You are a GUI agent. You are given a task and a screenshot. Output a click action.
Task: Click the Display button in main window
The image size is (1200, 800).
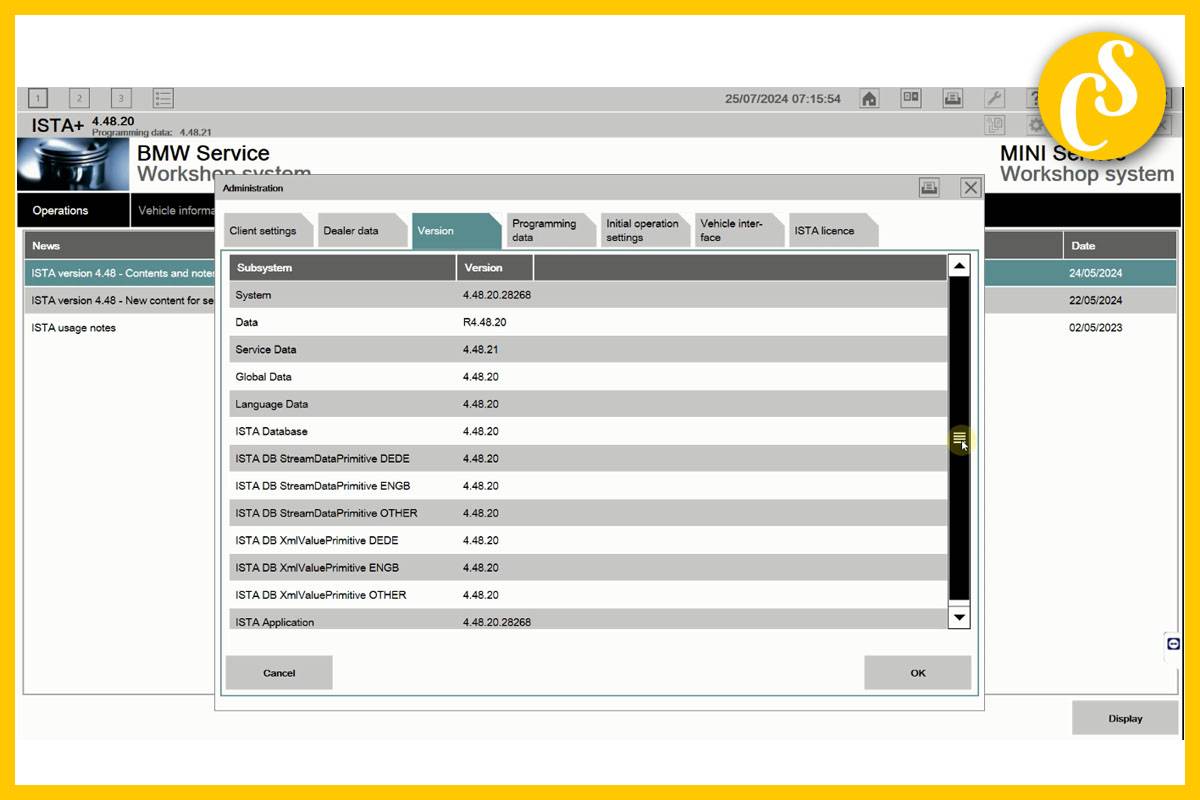click(x=1125, y=718)
